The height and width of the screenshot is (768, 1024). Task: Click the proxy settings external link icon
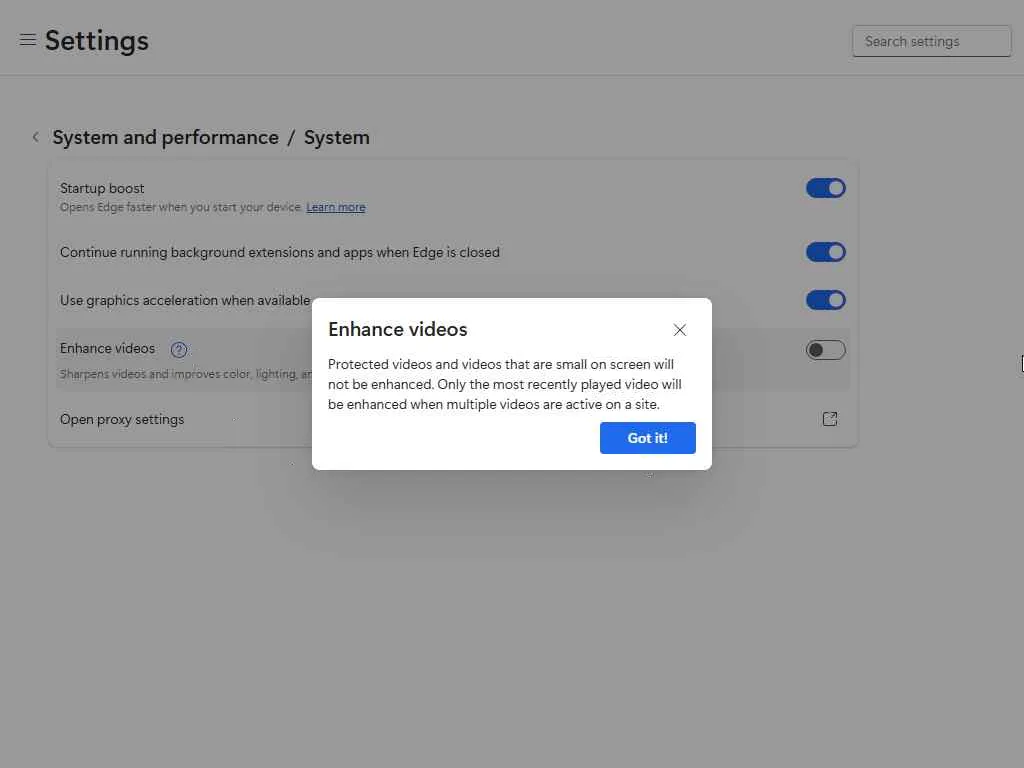[829, 419]
